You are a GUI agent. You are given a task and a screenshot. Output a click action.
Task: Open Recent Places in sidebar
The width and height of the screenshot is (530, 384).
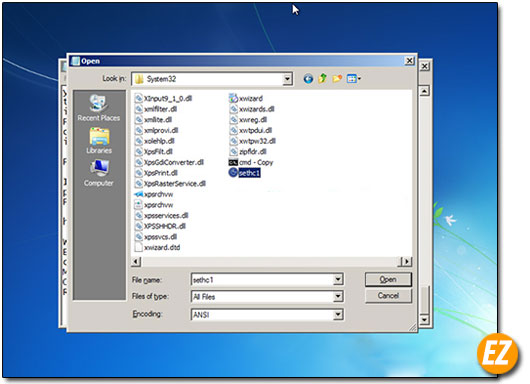click(99, 107)
